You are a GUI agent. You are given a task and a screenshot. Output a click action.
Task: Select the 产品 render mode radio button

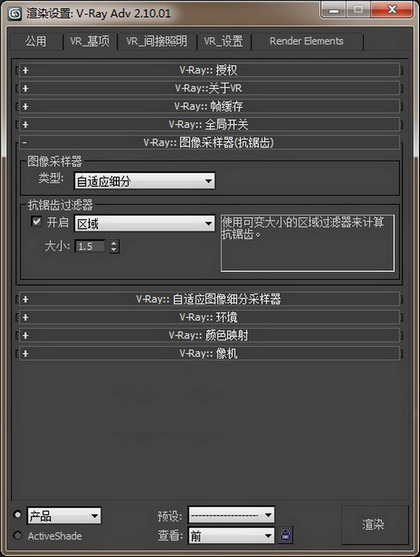point(17,514)
